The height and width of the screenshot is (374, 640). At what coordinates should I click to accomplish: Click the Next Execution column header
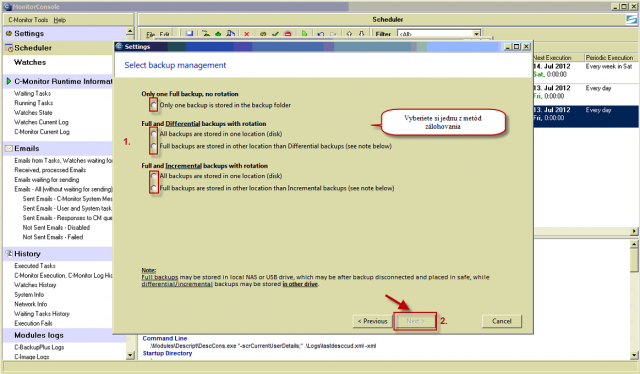click(x=552, y=58)
